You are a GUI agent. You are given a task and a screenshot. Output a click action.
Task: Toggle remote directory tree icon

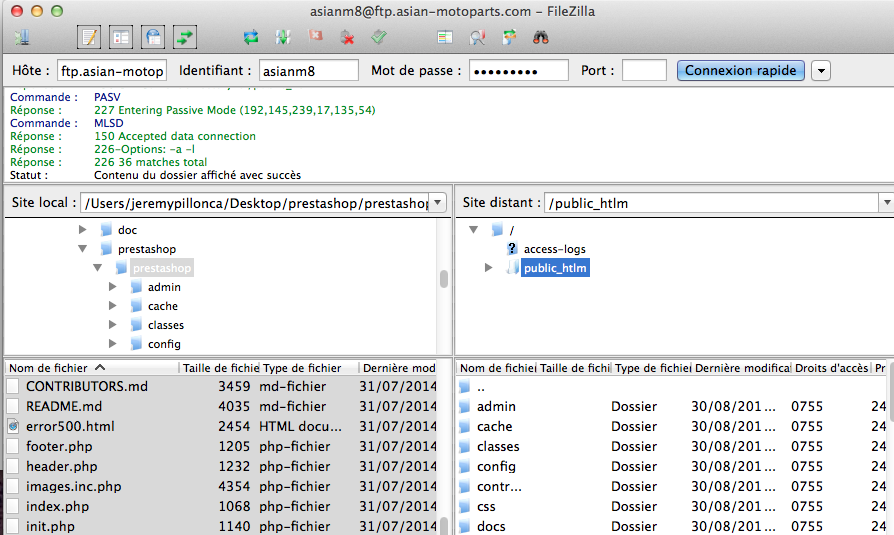pyautogui.click(x=153, y=38)
